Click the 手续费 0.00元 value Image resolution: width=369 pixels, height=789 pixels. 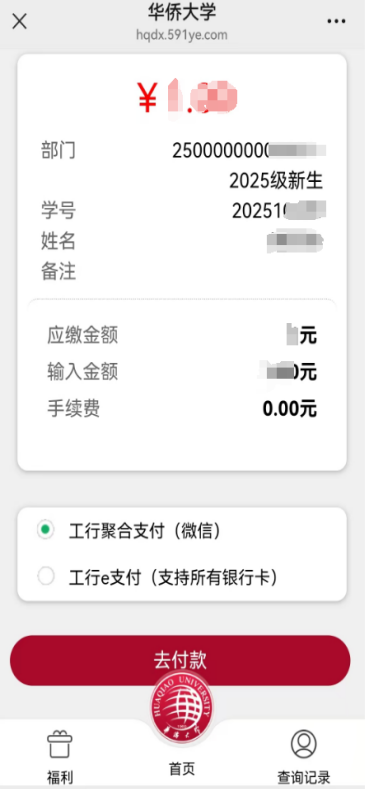290,409
